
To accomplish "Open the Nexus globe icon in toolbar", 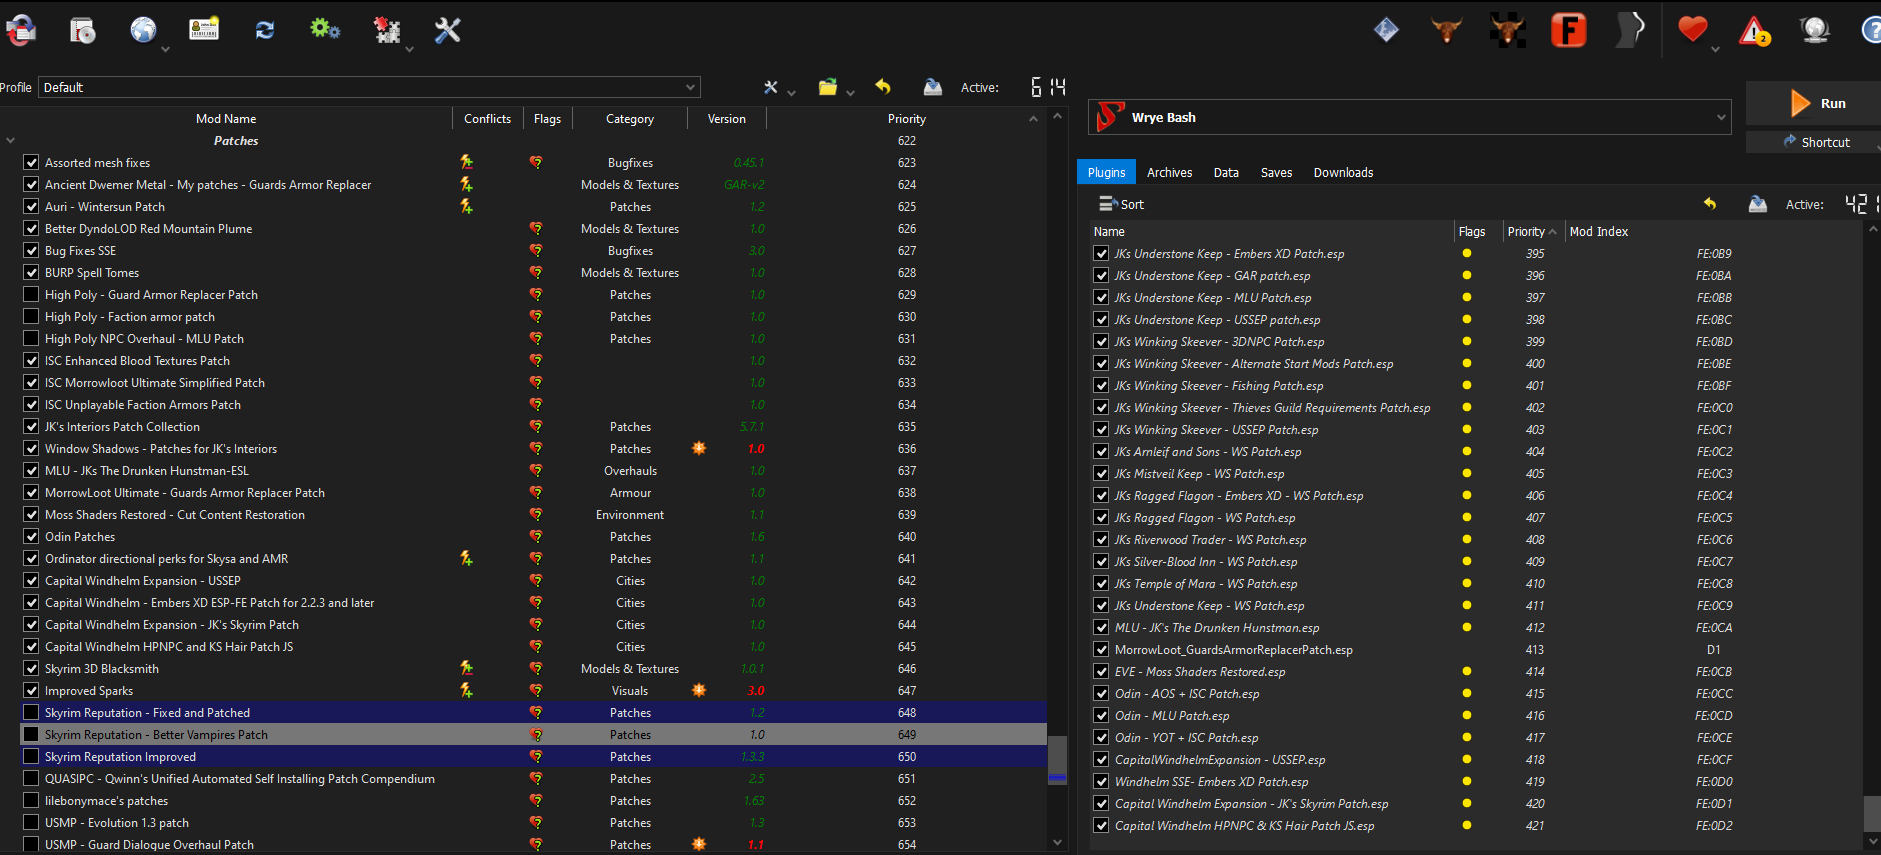I will click(144, 30).
